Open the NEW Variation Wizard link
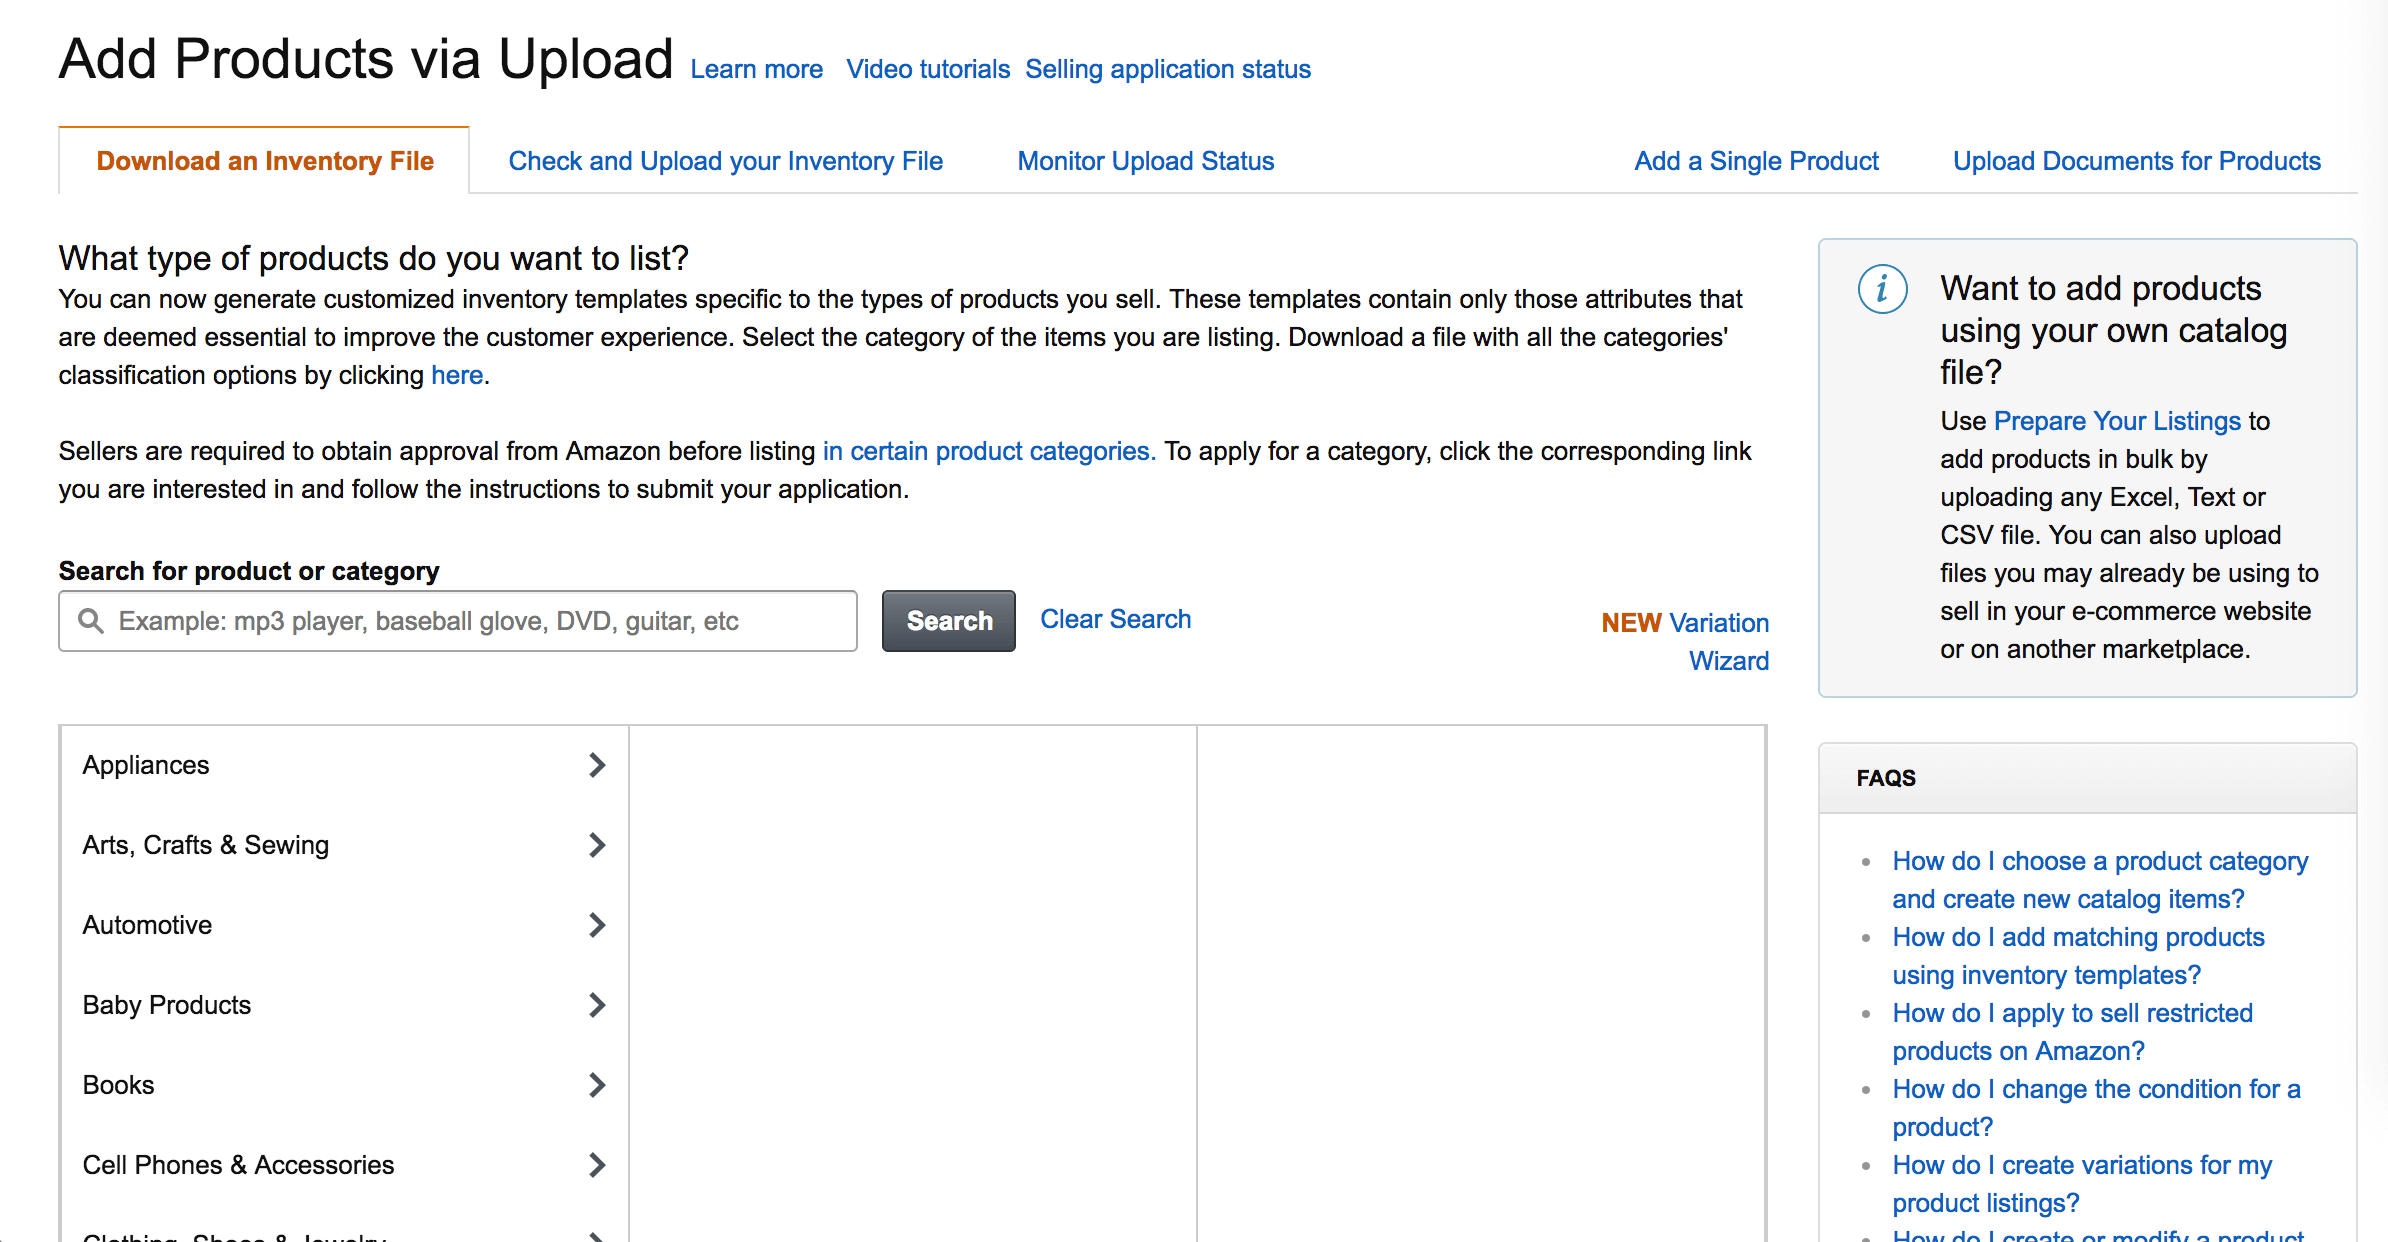This screenshot has width=2388, height=1242. point(1685,641)
